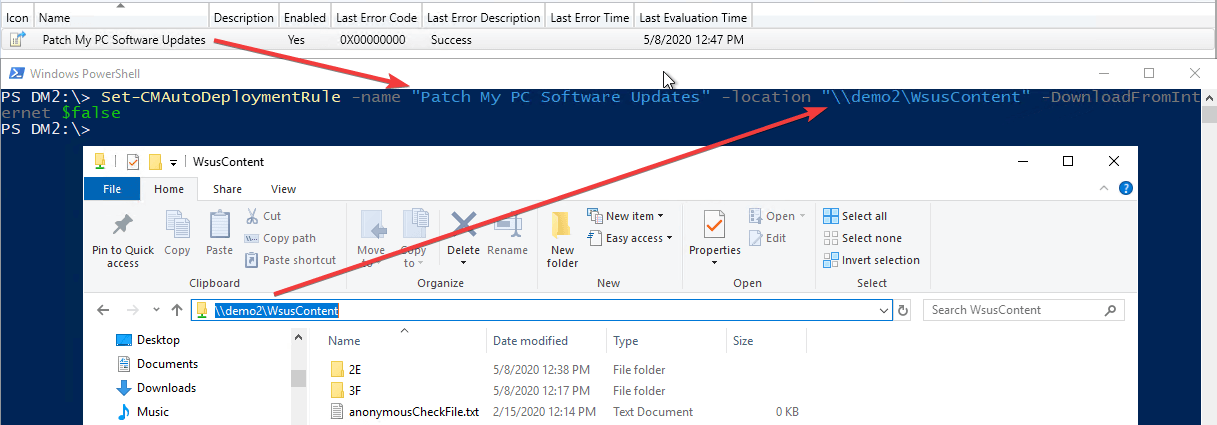Screen dimensions: 1217x425
Task: Switch to the Share tab
Action: click(x=227, y=189)
